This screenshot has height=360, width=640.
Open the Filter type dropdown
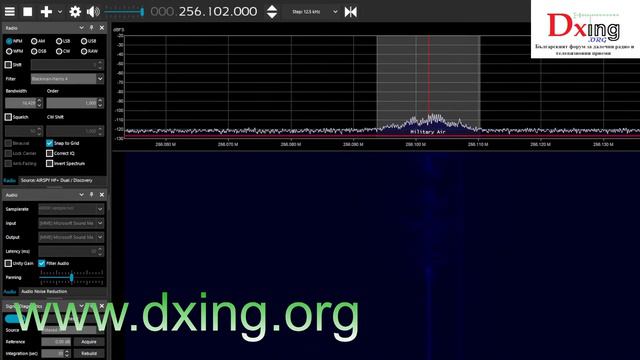pyautogui.click(x=67, y=78)
